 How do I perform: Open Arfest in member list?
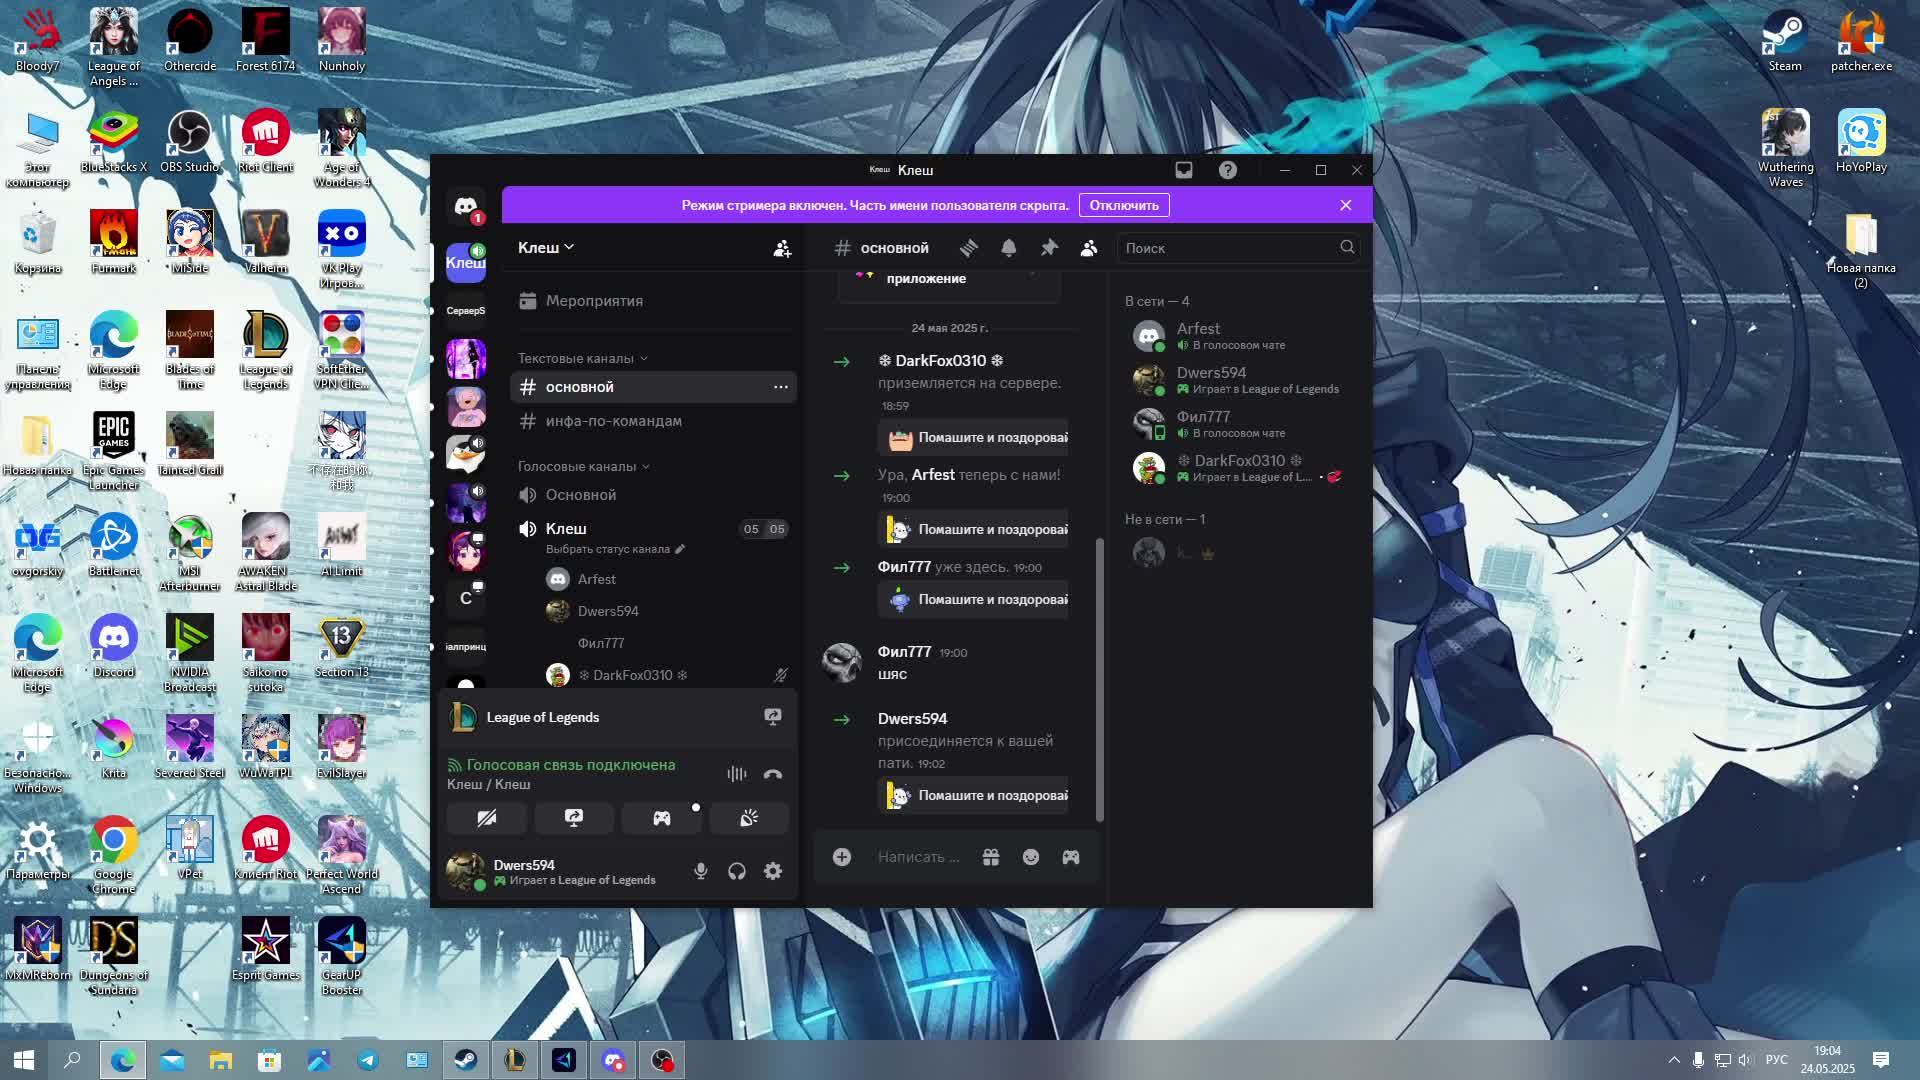1240,336
